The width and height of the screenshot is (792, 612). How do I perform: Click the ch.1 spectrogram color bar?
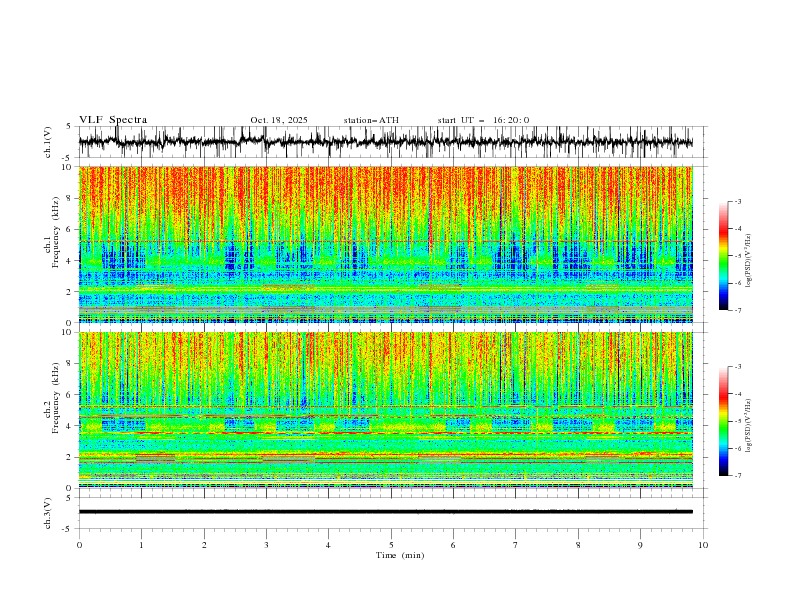[x=723, y=255]
